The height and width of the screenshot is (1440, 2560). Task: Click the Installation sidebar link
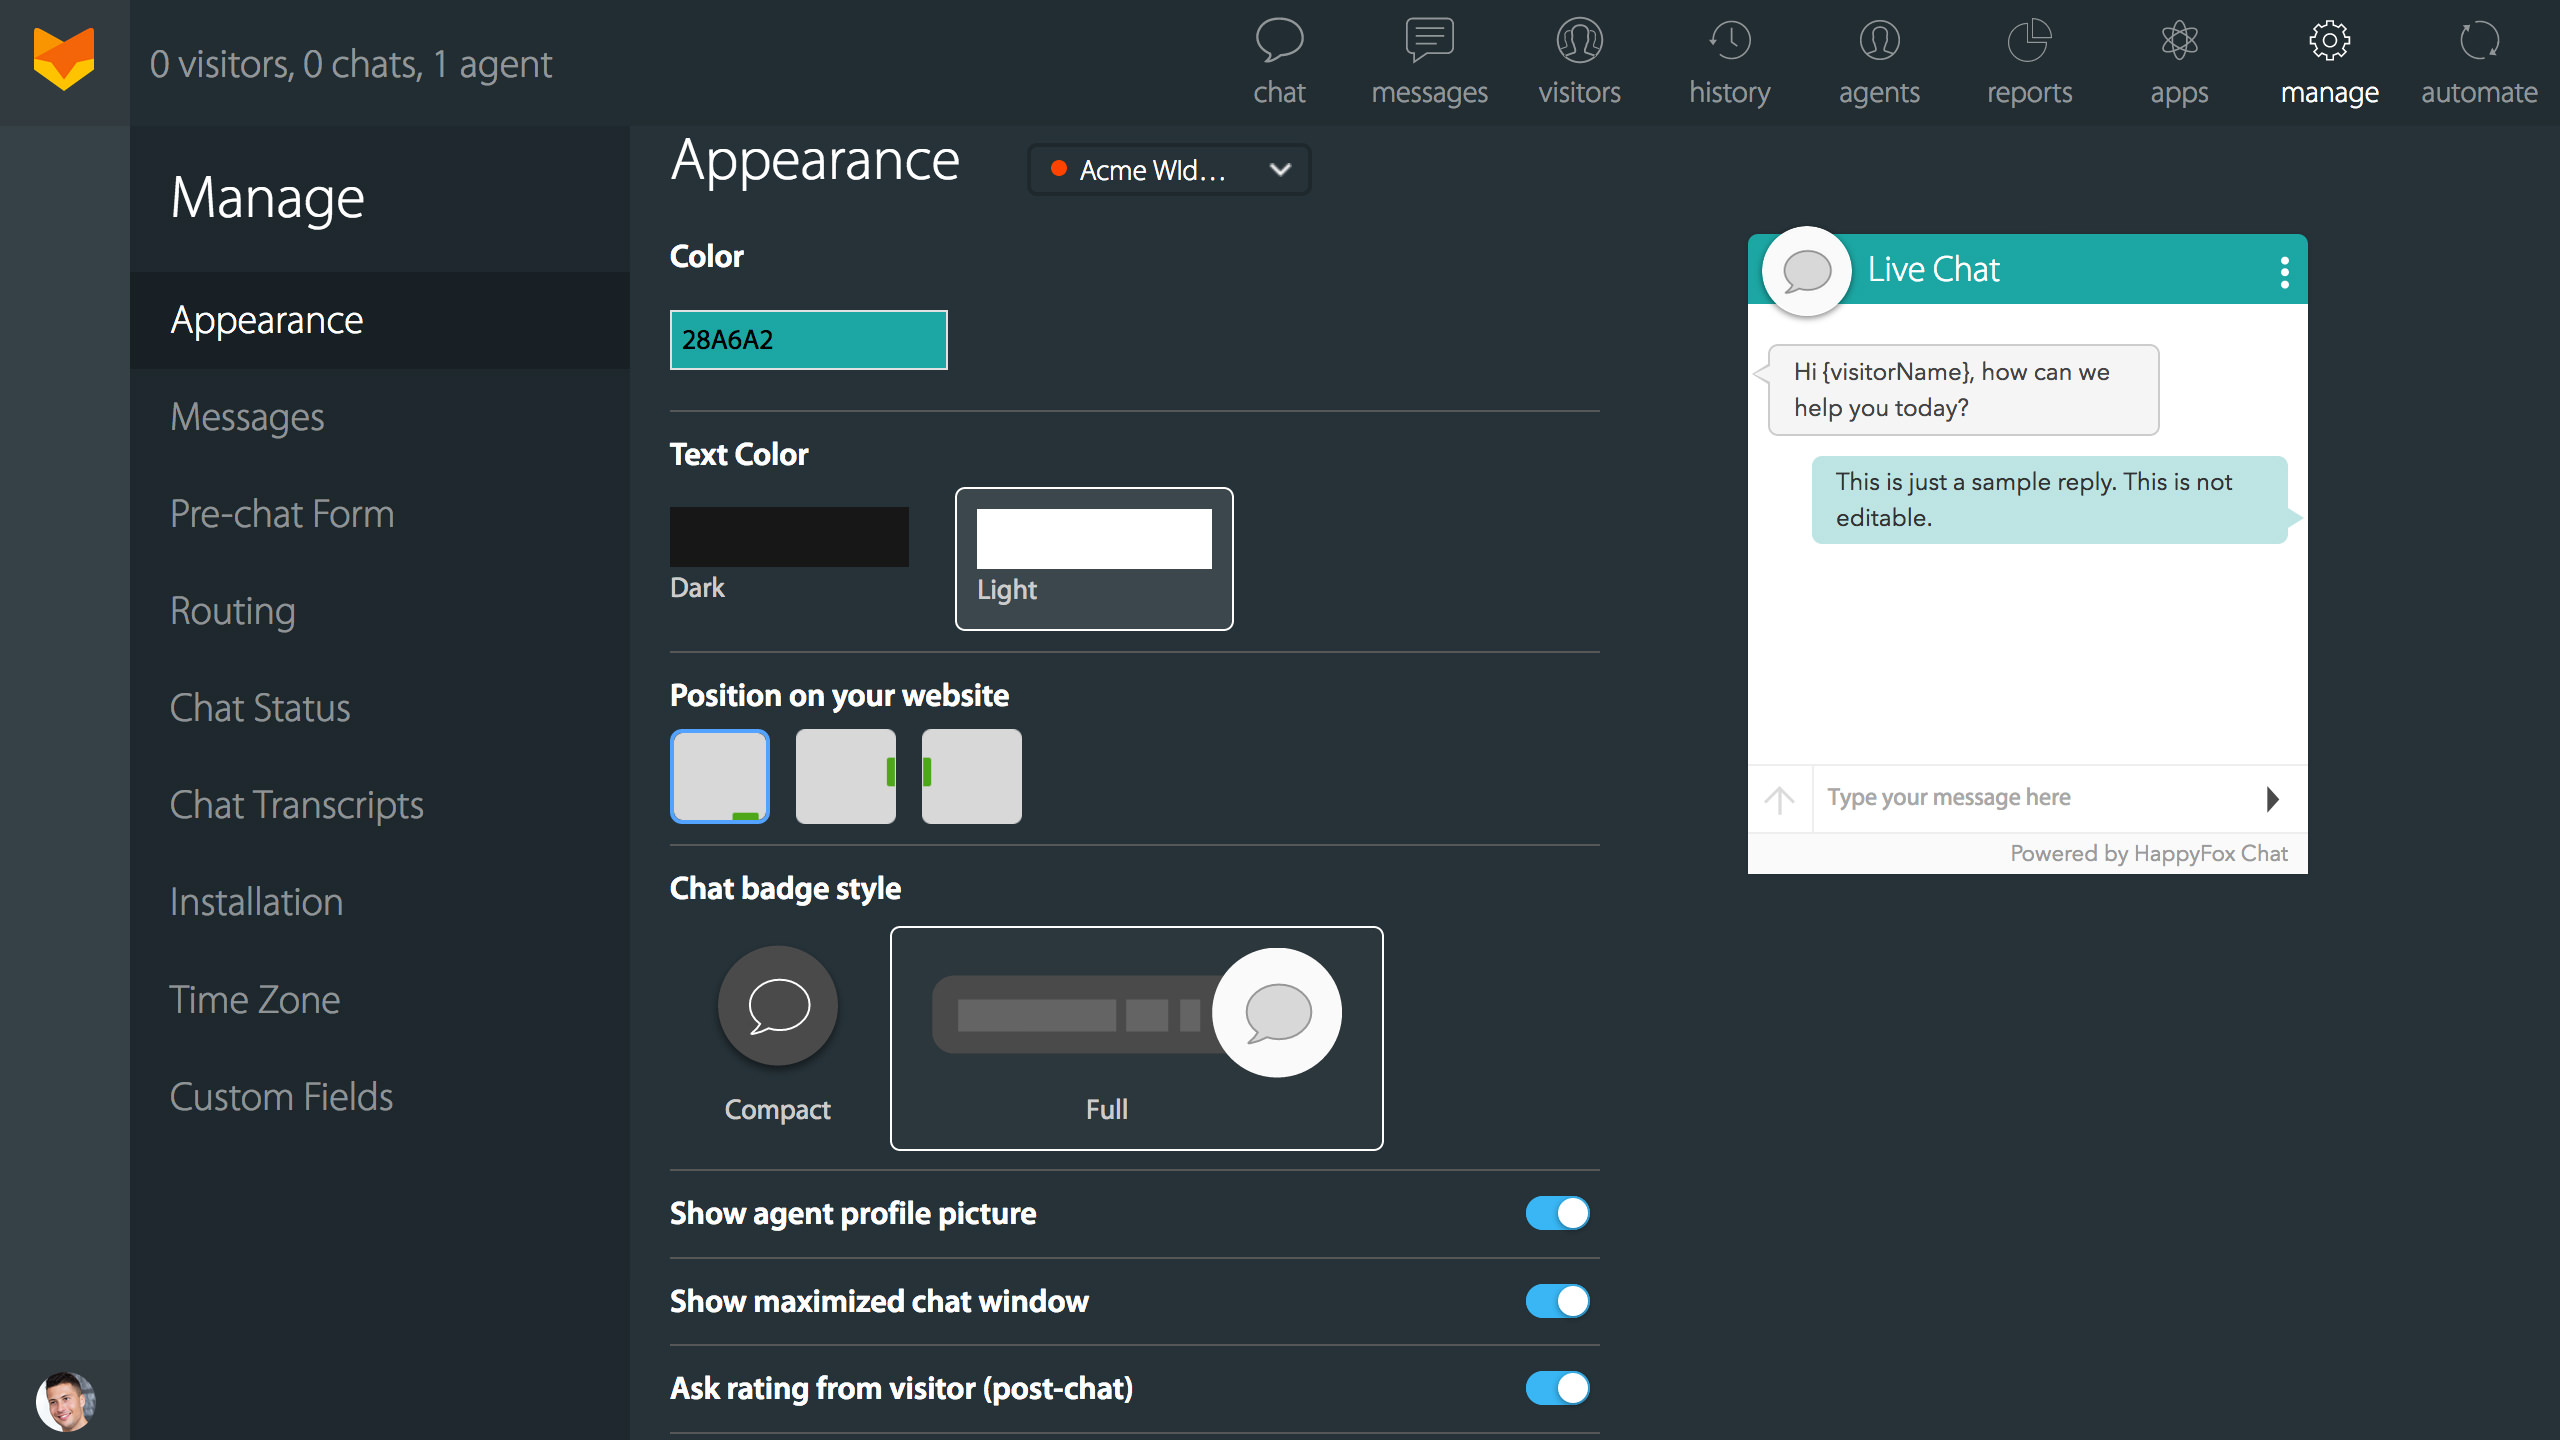coord(257,902)
